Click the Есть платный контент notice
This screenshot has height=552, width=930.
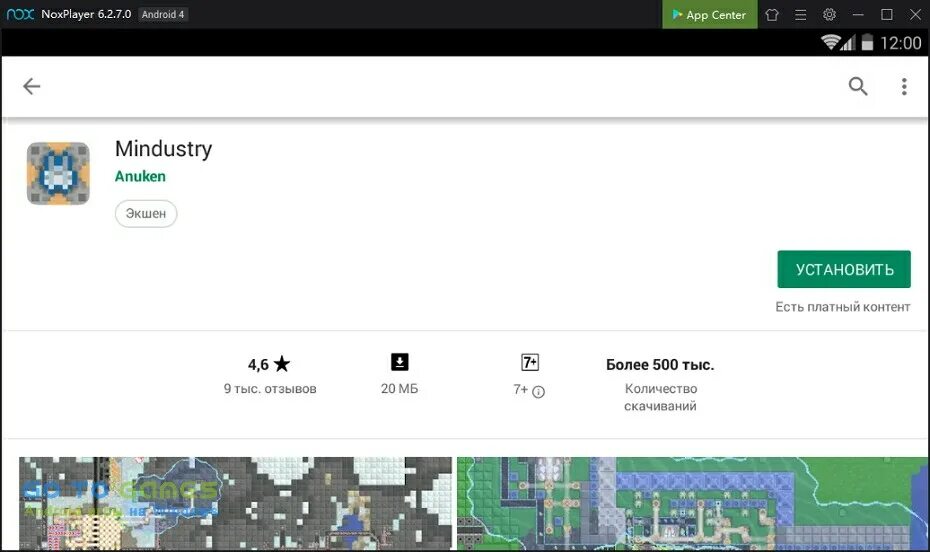(843, 307)
